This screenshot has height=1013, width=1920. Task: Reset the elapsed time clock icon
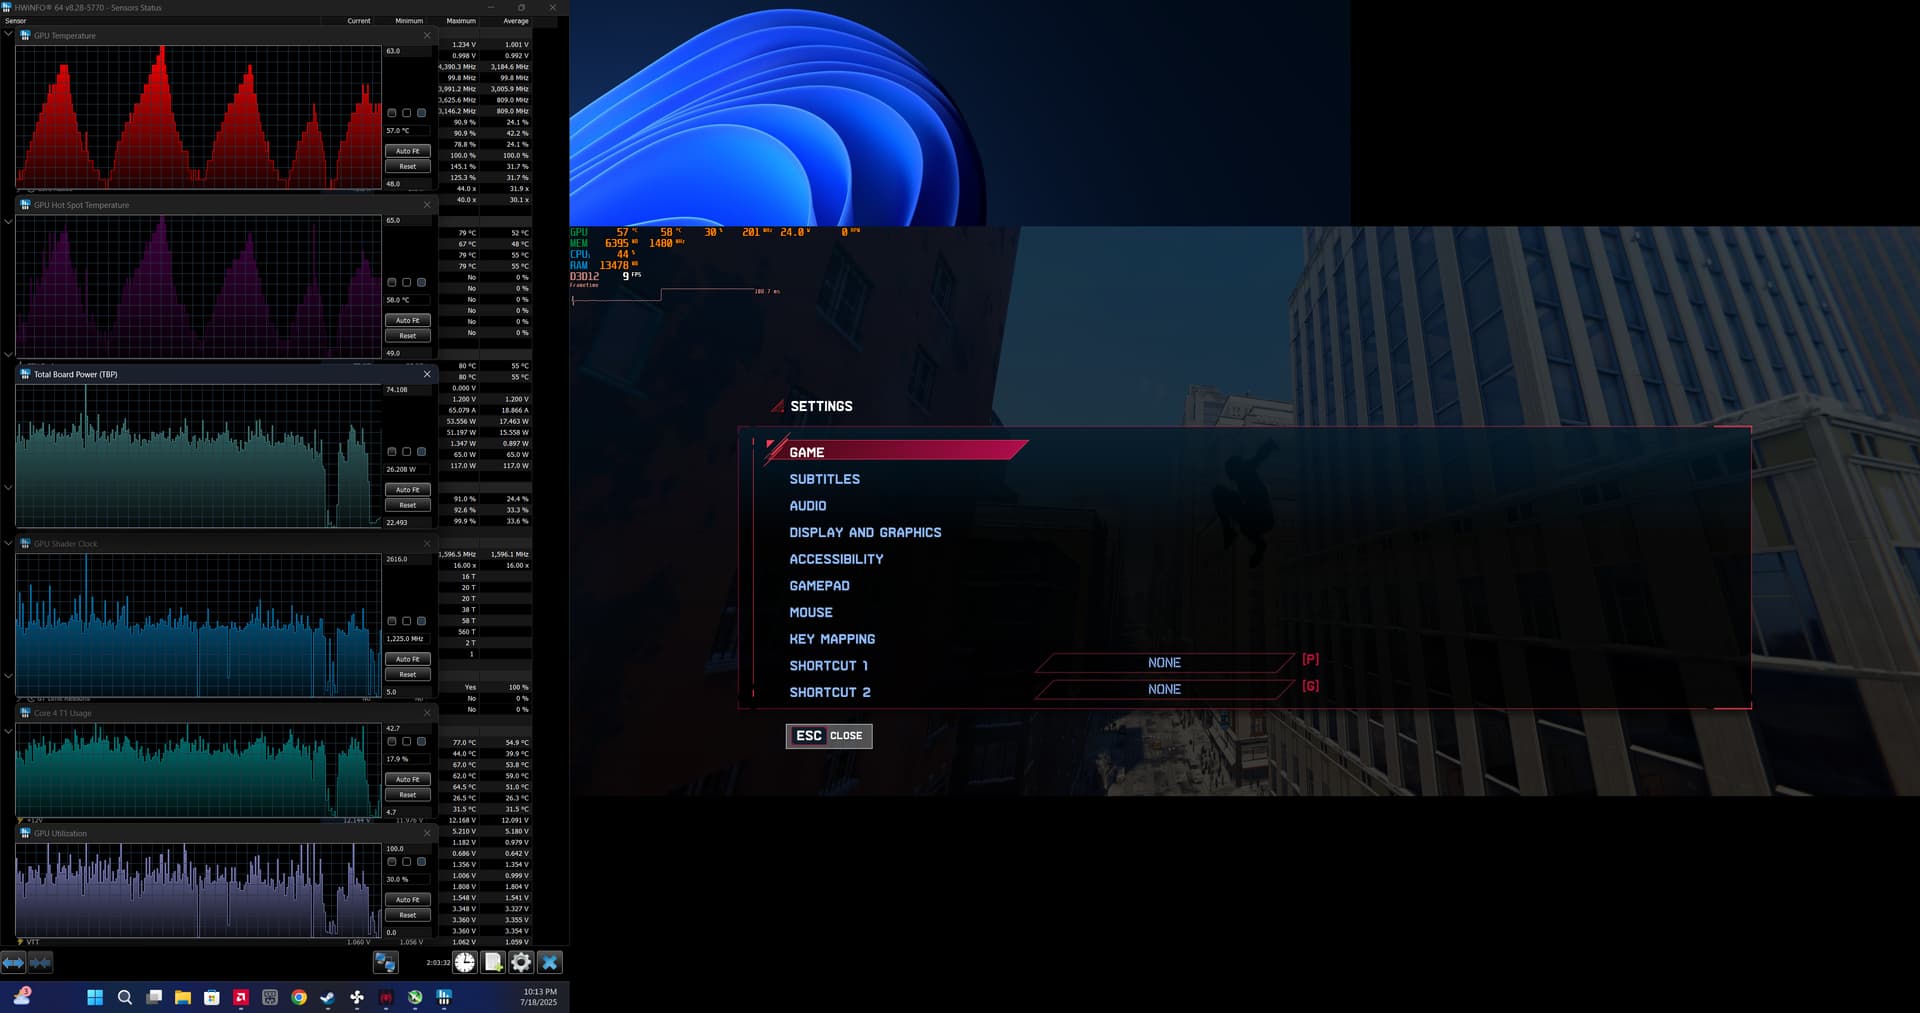[x=465, y=962]
